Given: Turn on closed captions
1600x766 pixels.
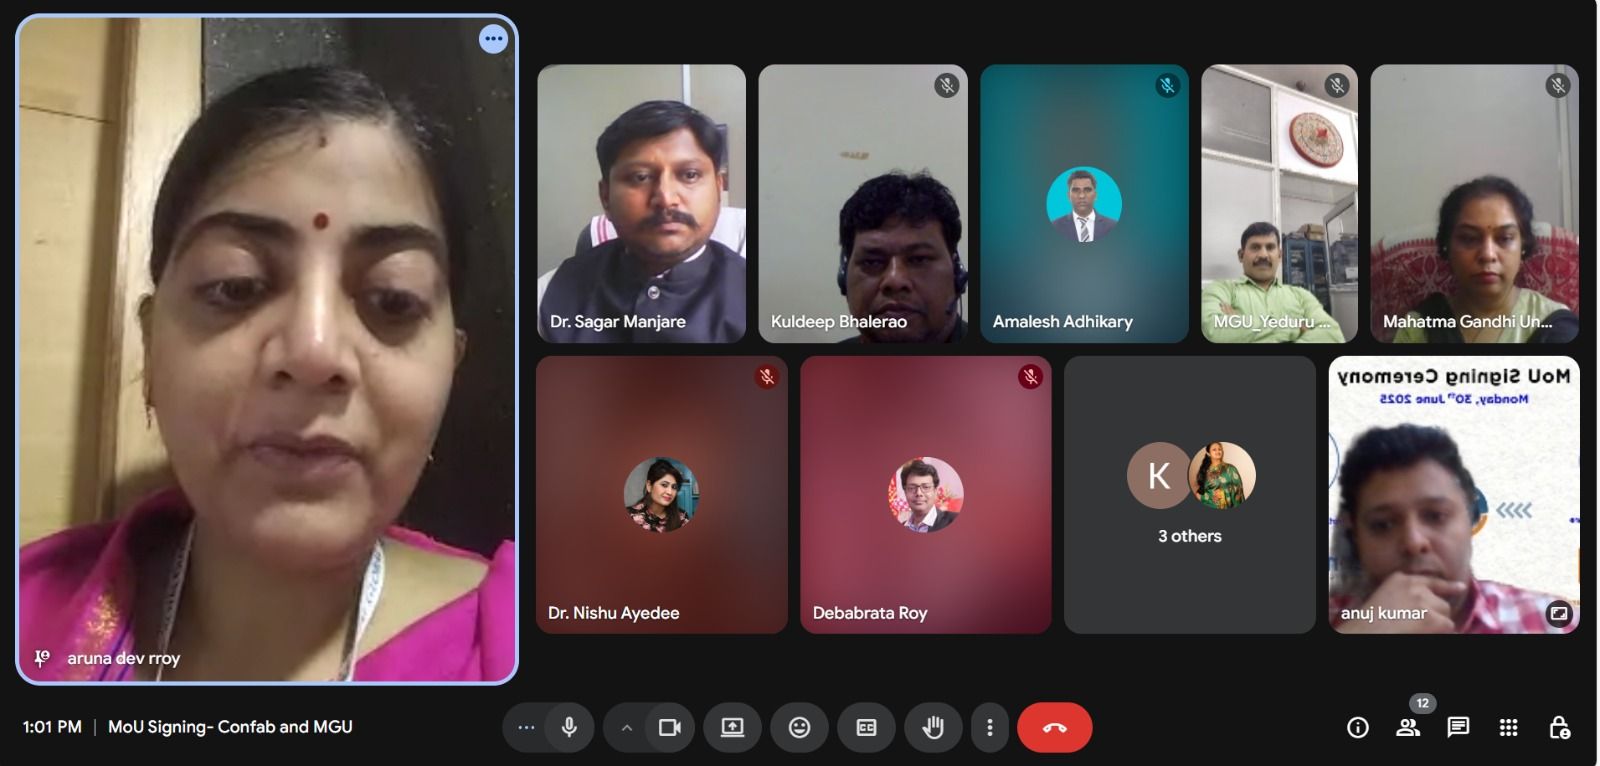Looking at the screenshot, I should 866,728.
